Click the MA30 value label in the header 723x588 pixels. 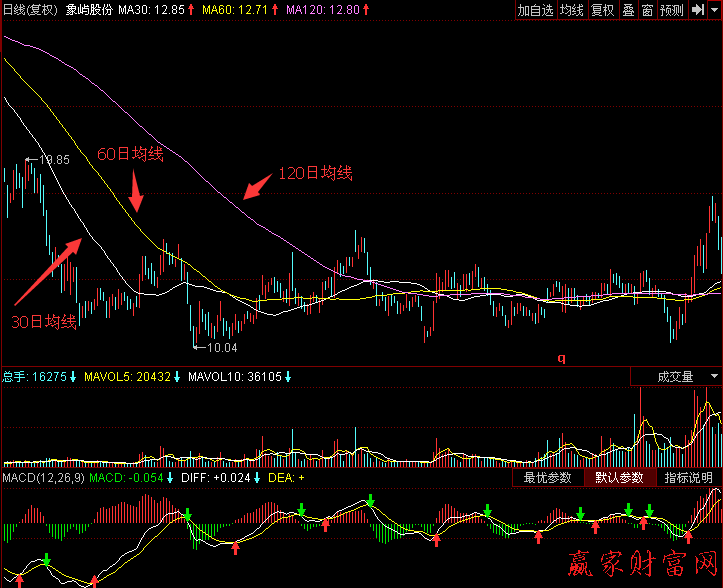coord(151,10)
